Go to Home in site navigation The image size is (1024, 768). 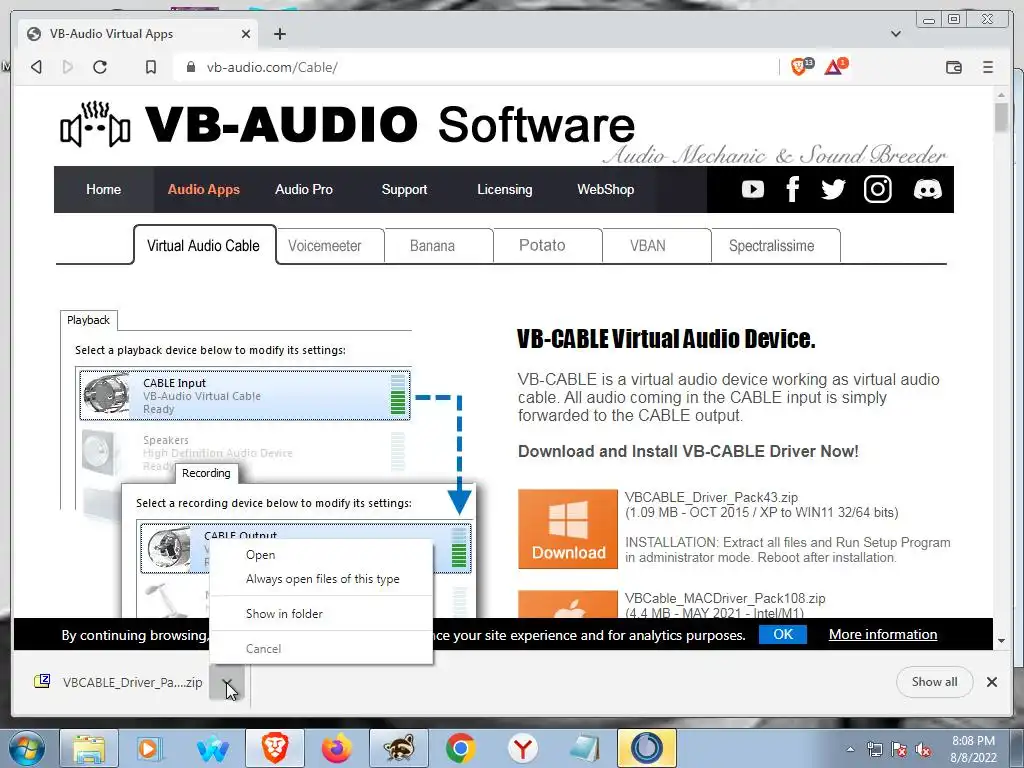point(103,189)
